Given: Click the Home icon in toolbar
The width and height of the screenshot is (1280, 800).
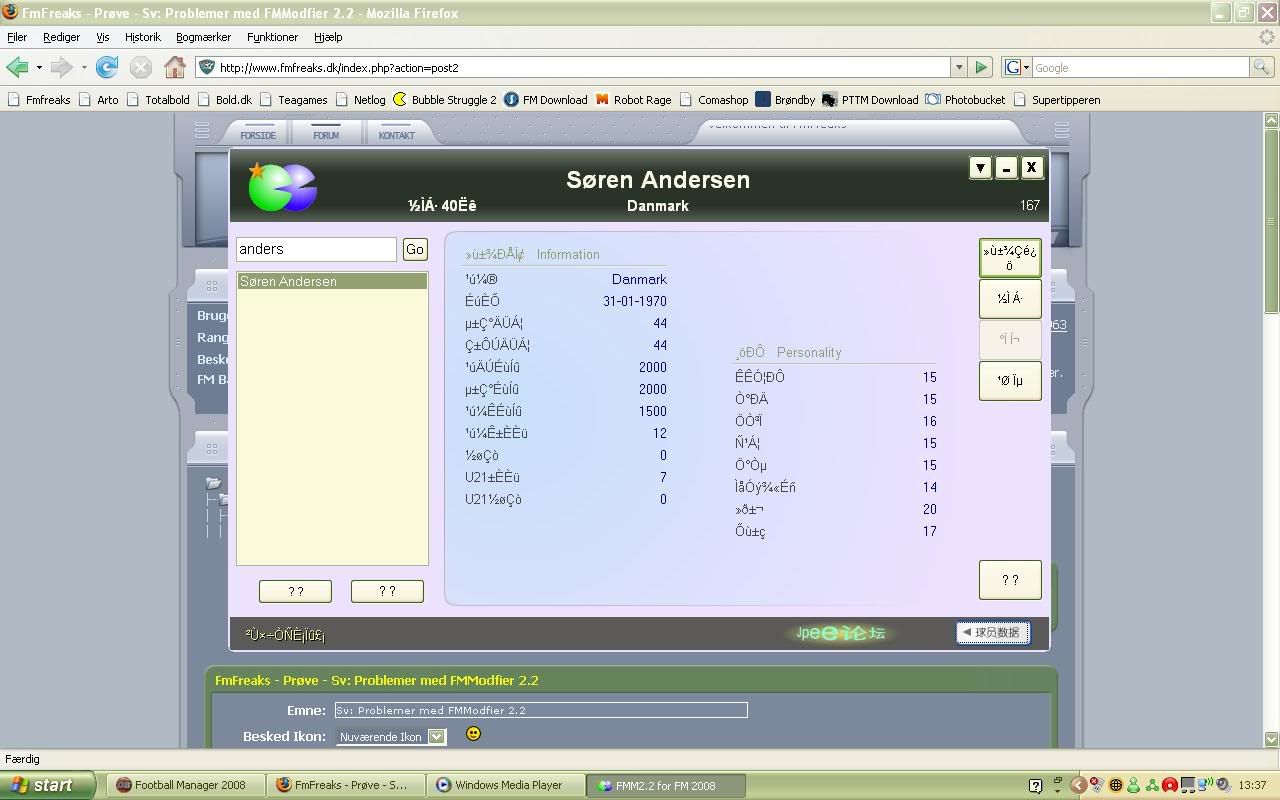Looking at the screenshot, I should click(x=175, y=67).
